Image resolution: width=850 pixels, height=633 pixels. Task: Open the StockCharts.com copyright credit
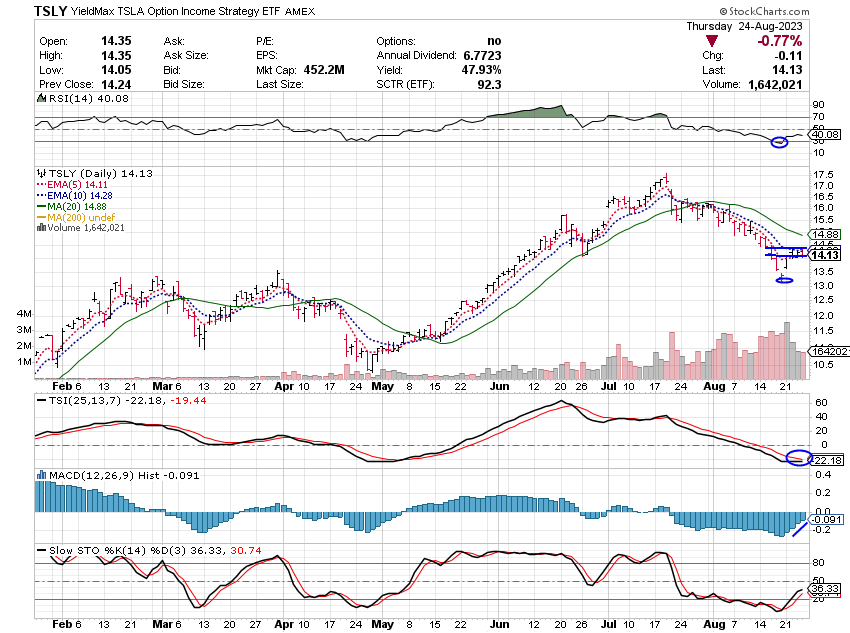point(764,11)
